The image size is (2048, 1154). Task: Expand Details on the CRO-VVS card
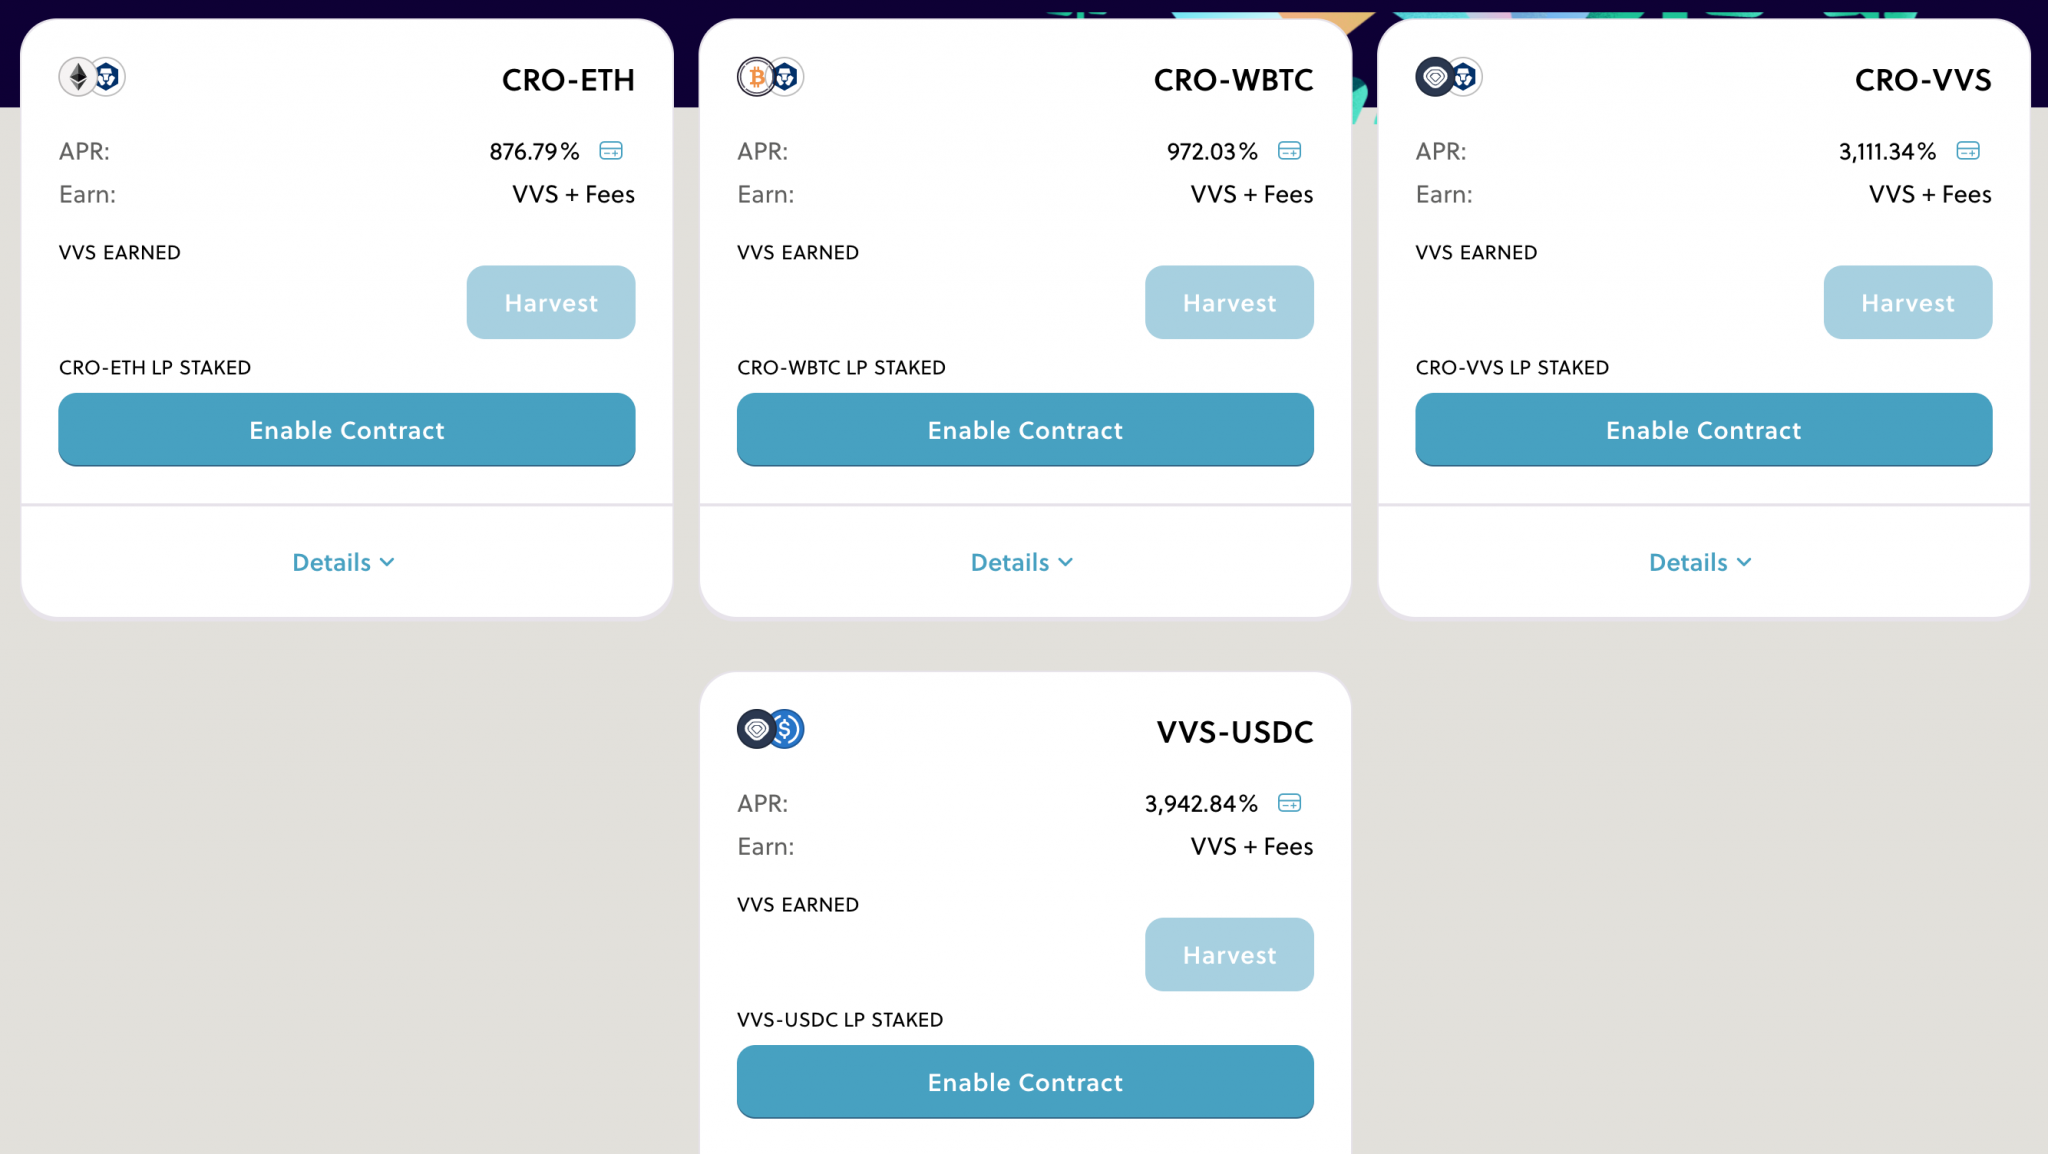pyautogui.click(x=1700, y=562)
